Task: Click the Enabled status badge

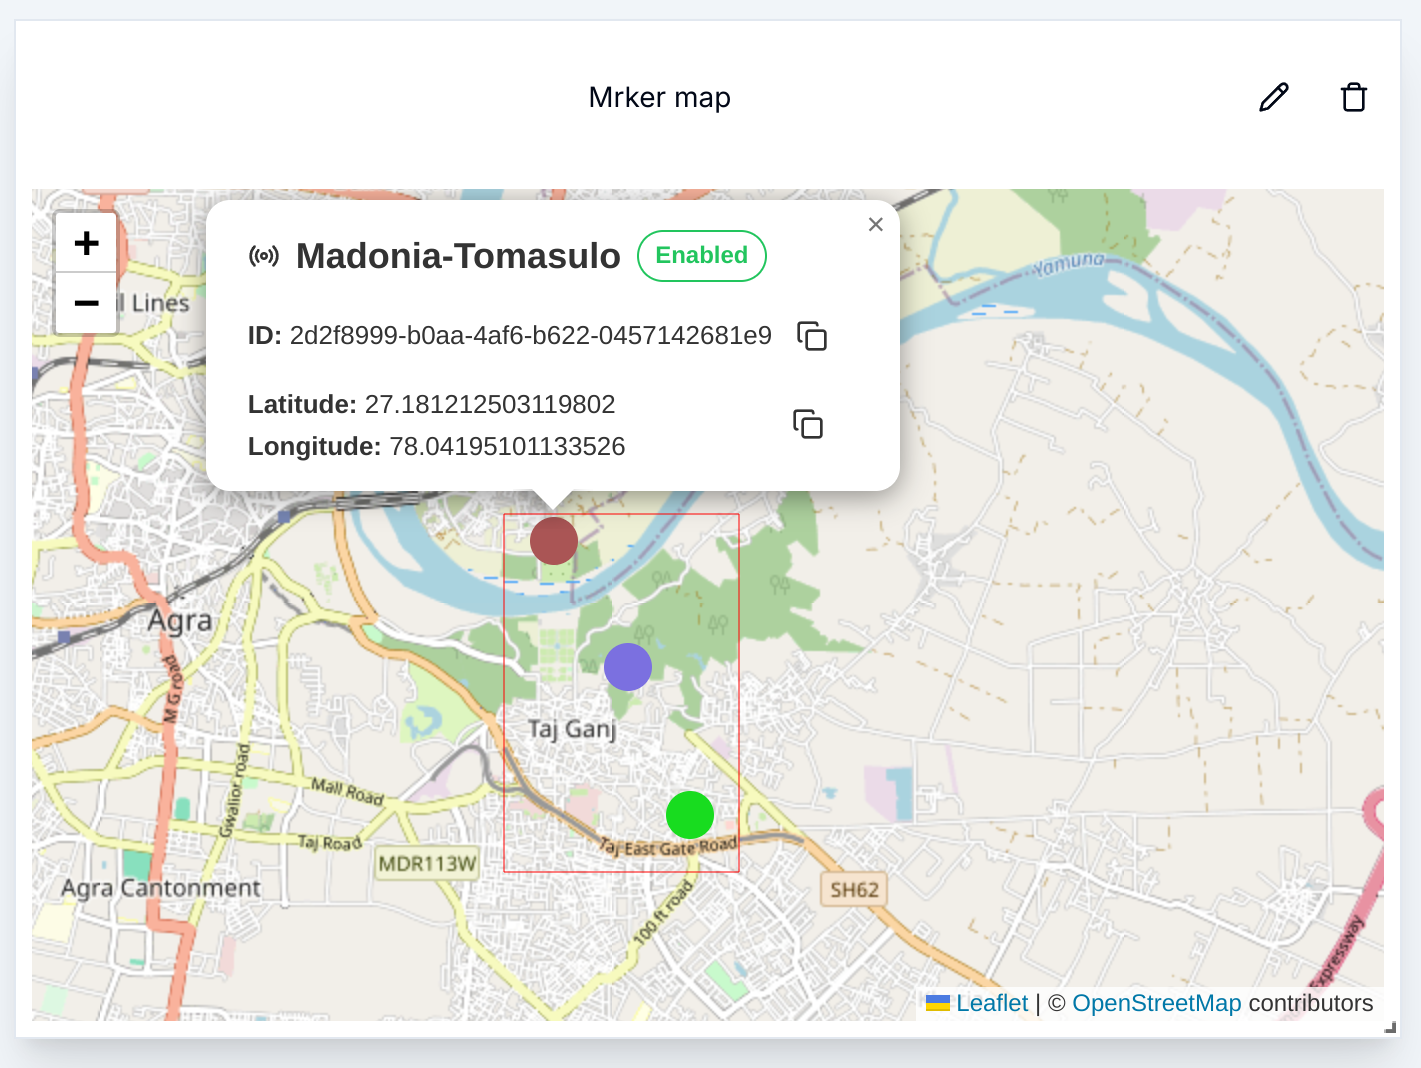Action: click(x=702, y=256)
